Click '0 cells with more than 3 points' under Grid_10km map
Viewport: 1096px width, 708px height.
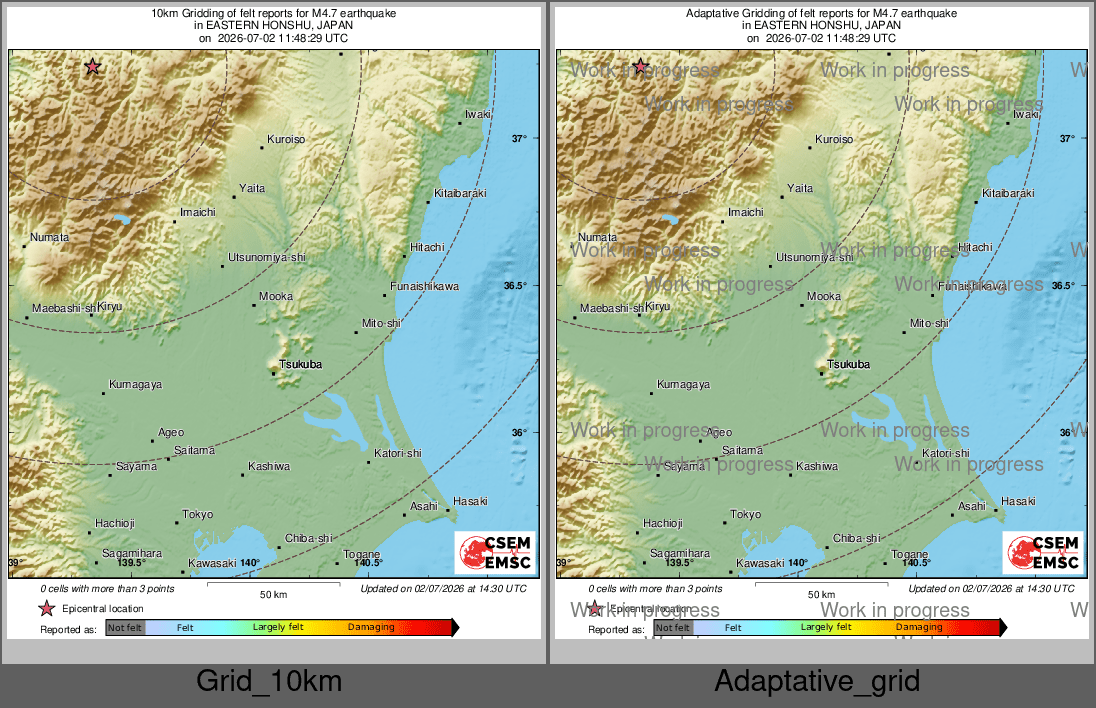[x=107, y=588]
